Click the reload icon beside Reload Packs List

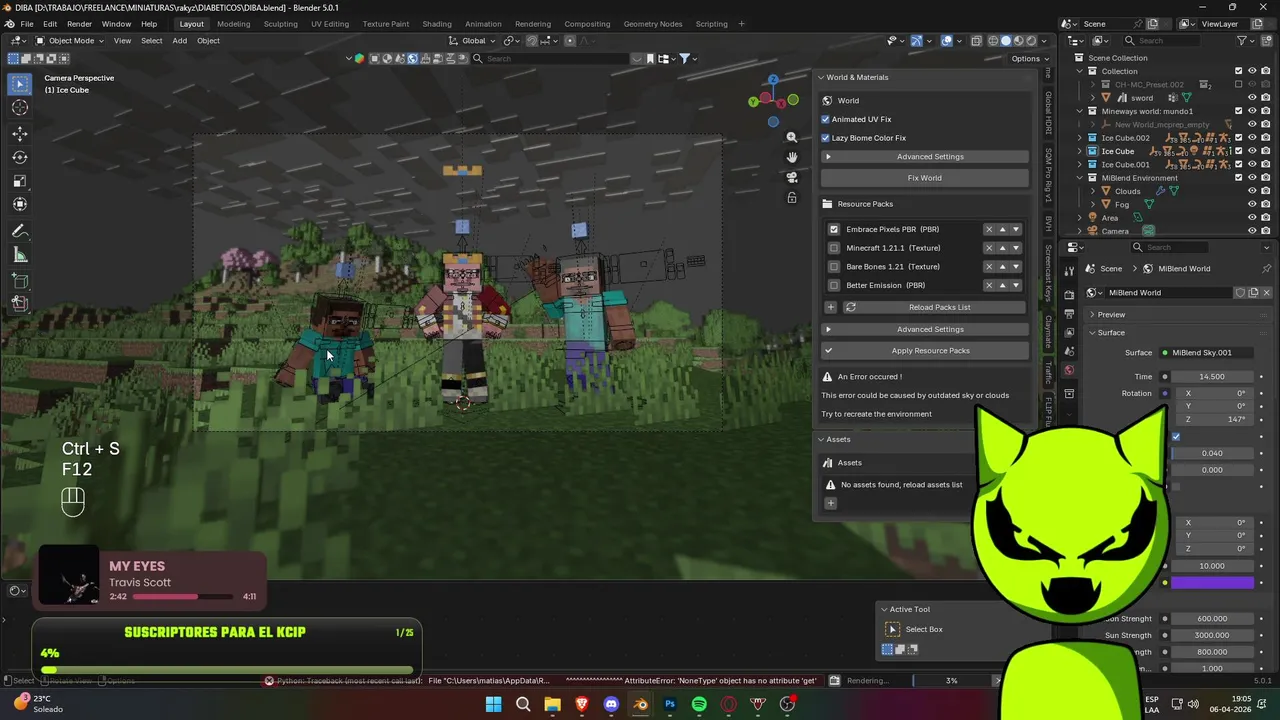click(x=850, y=307)
